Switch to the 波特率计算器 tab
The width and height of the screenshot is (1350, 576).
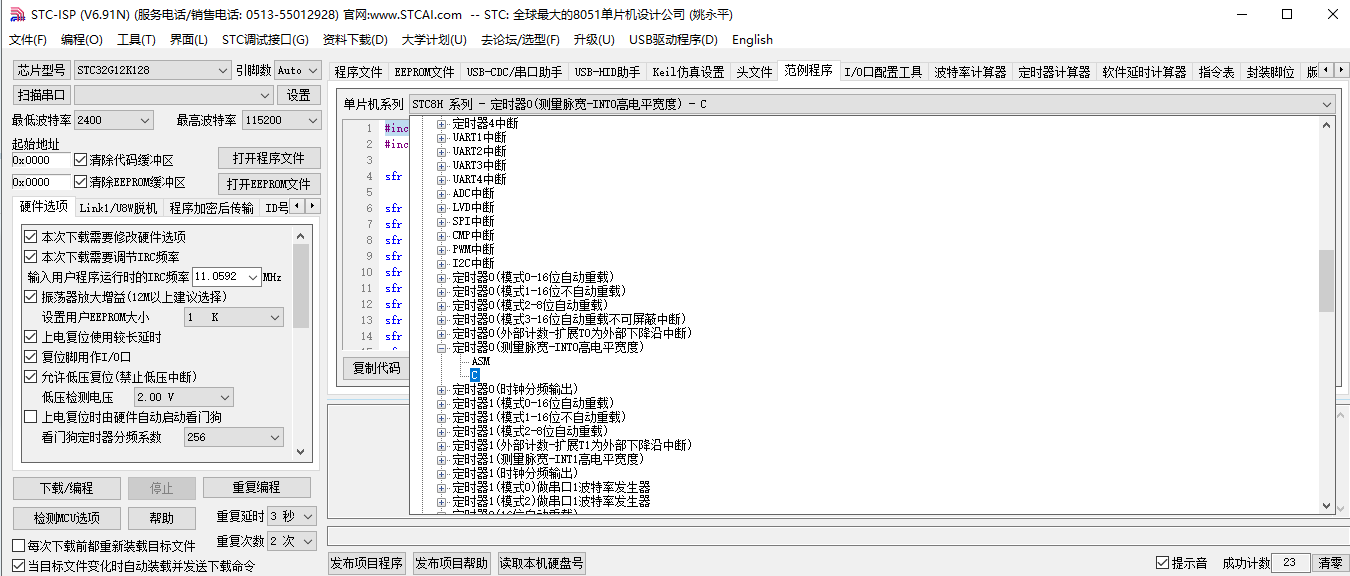click(970, 72)
